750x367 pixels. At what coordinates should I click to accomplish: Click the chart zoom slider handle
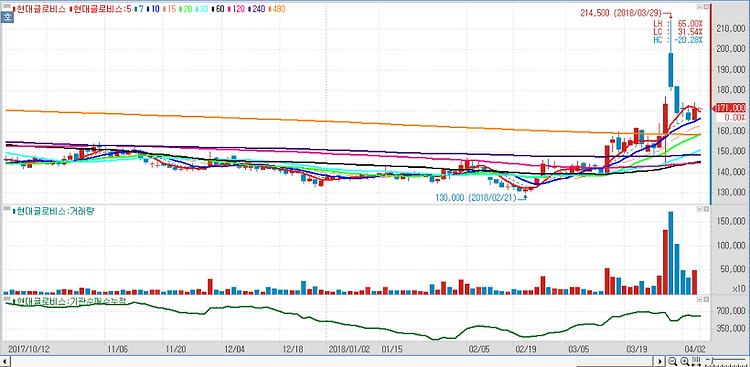[x=712, y=360]
